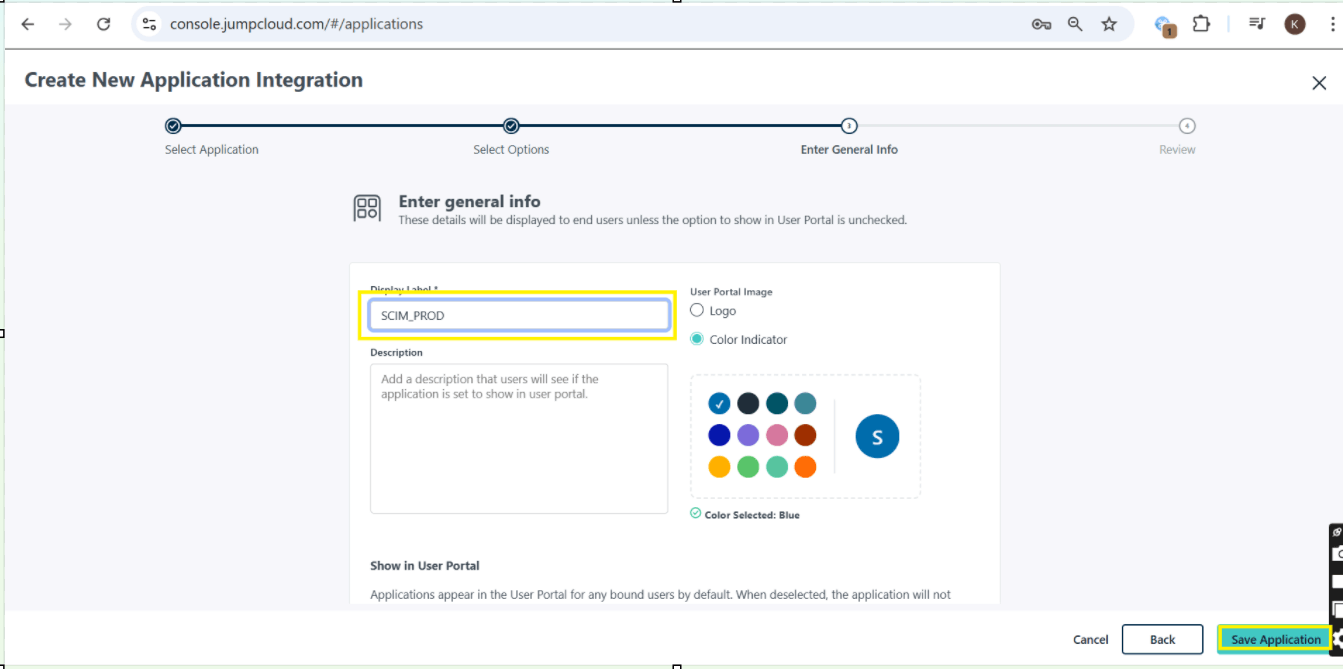
Task: Pick the orange color swatch
Action: pyautogui.click(x=805, y=467)
